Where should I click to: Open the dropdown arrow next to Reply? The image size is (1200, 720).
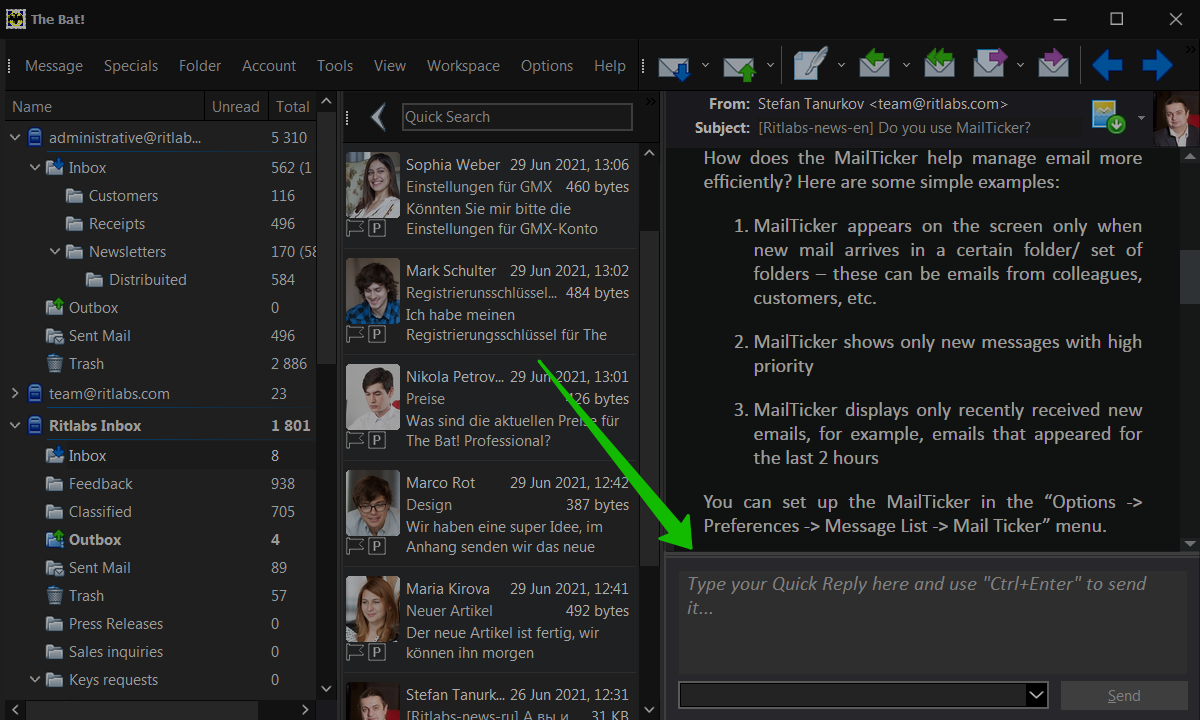click(x=906, y=66)
